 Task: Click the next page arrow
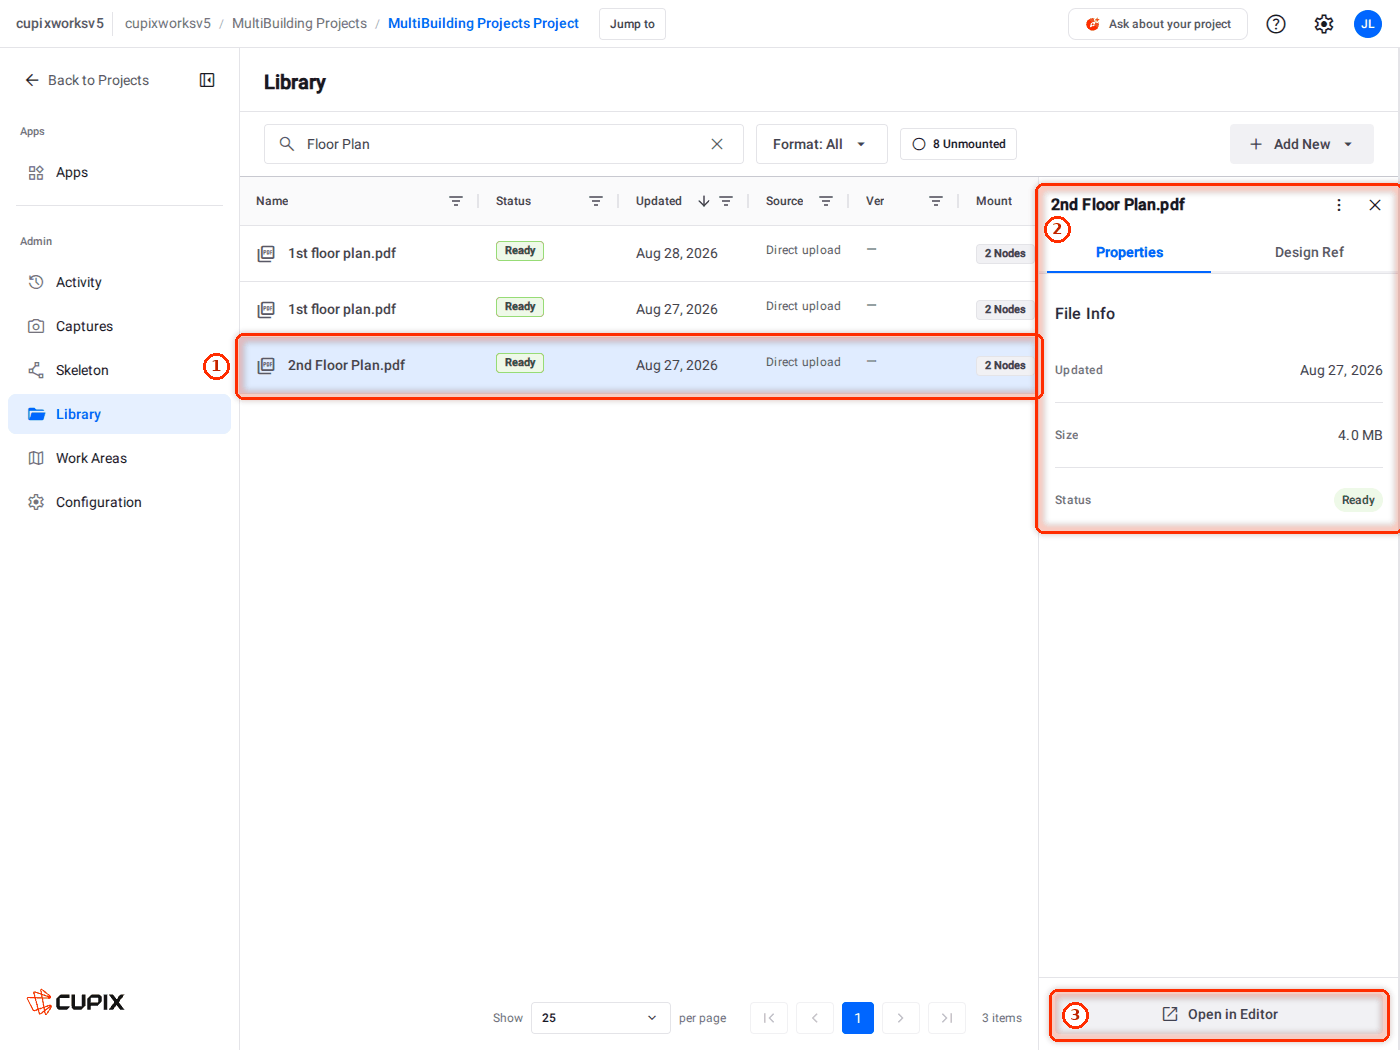coord(901,1018)
